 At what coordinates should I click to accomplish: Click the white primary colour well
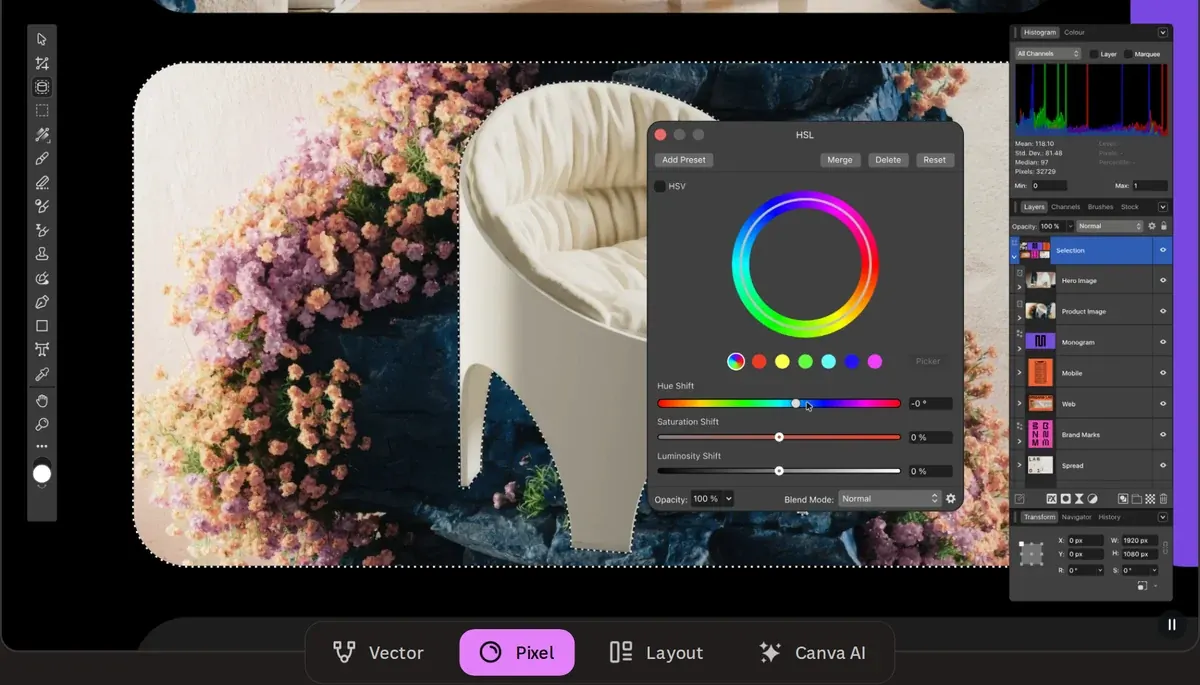point(42,473)
